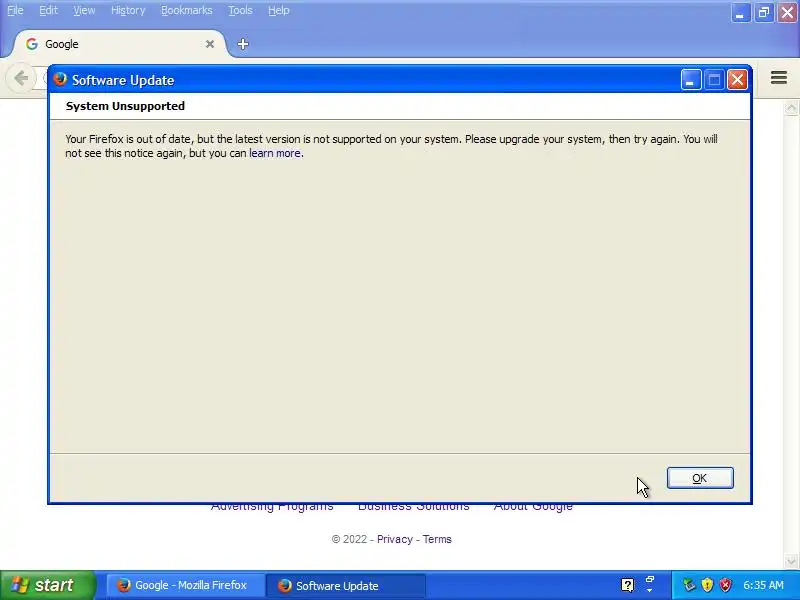Open the Help menu
Screen dimensions: 800x600
click(x=279, y=10)
